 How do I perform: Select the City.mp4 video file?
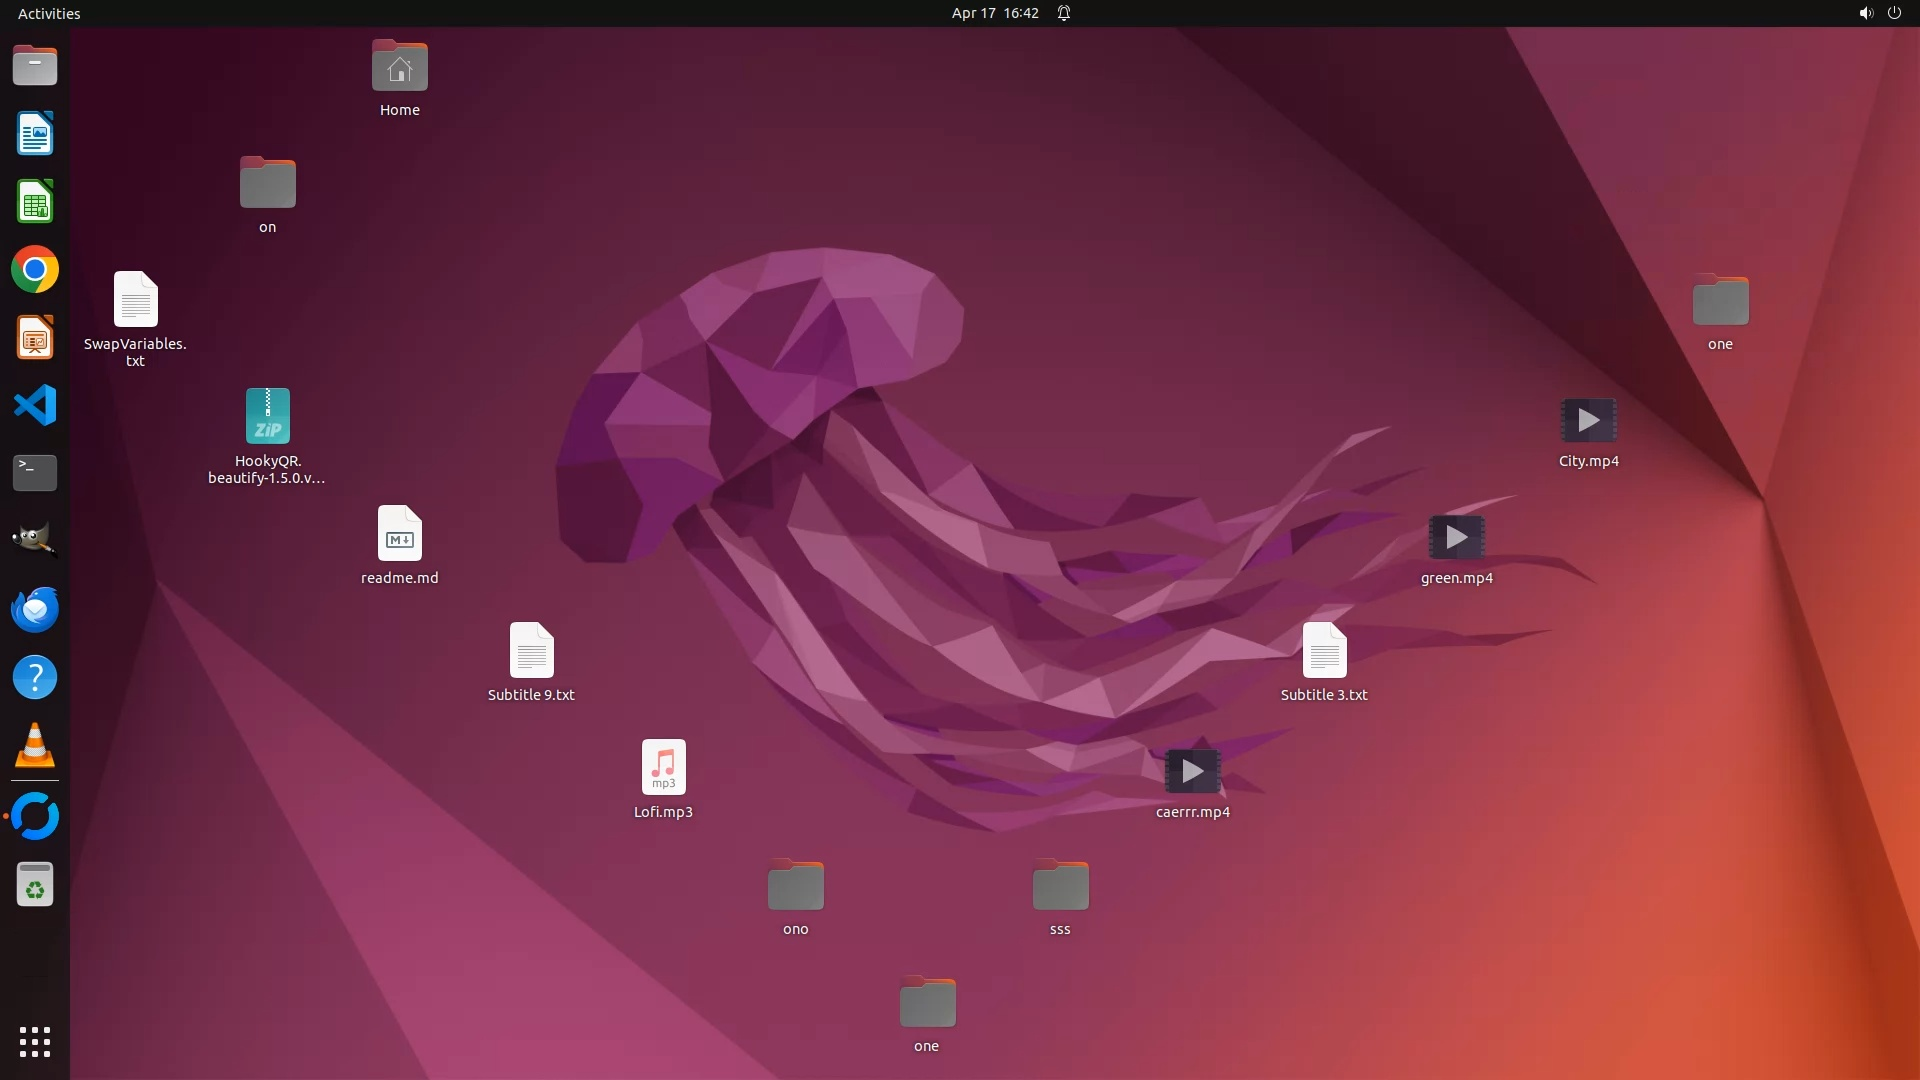pyautogui.click(x=1588, y=421)
